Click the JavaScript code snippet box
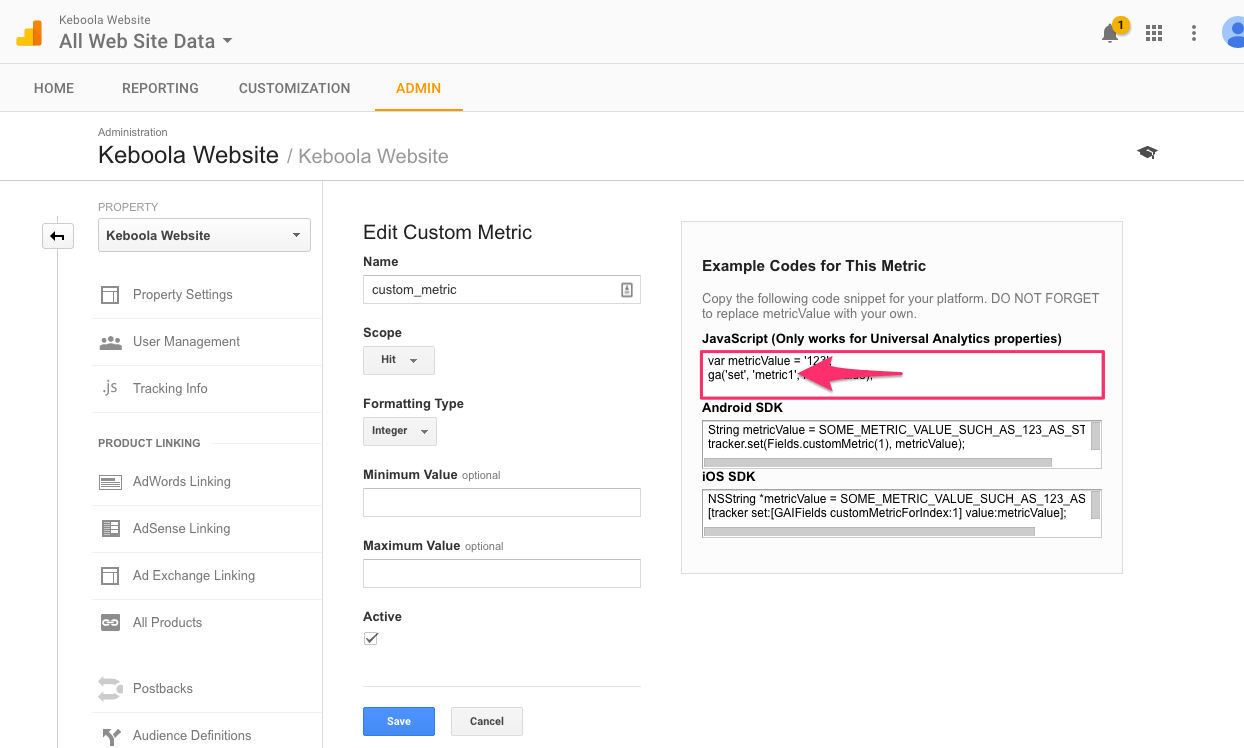 tap(902, 374)
